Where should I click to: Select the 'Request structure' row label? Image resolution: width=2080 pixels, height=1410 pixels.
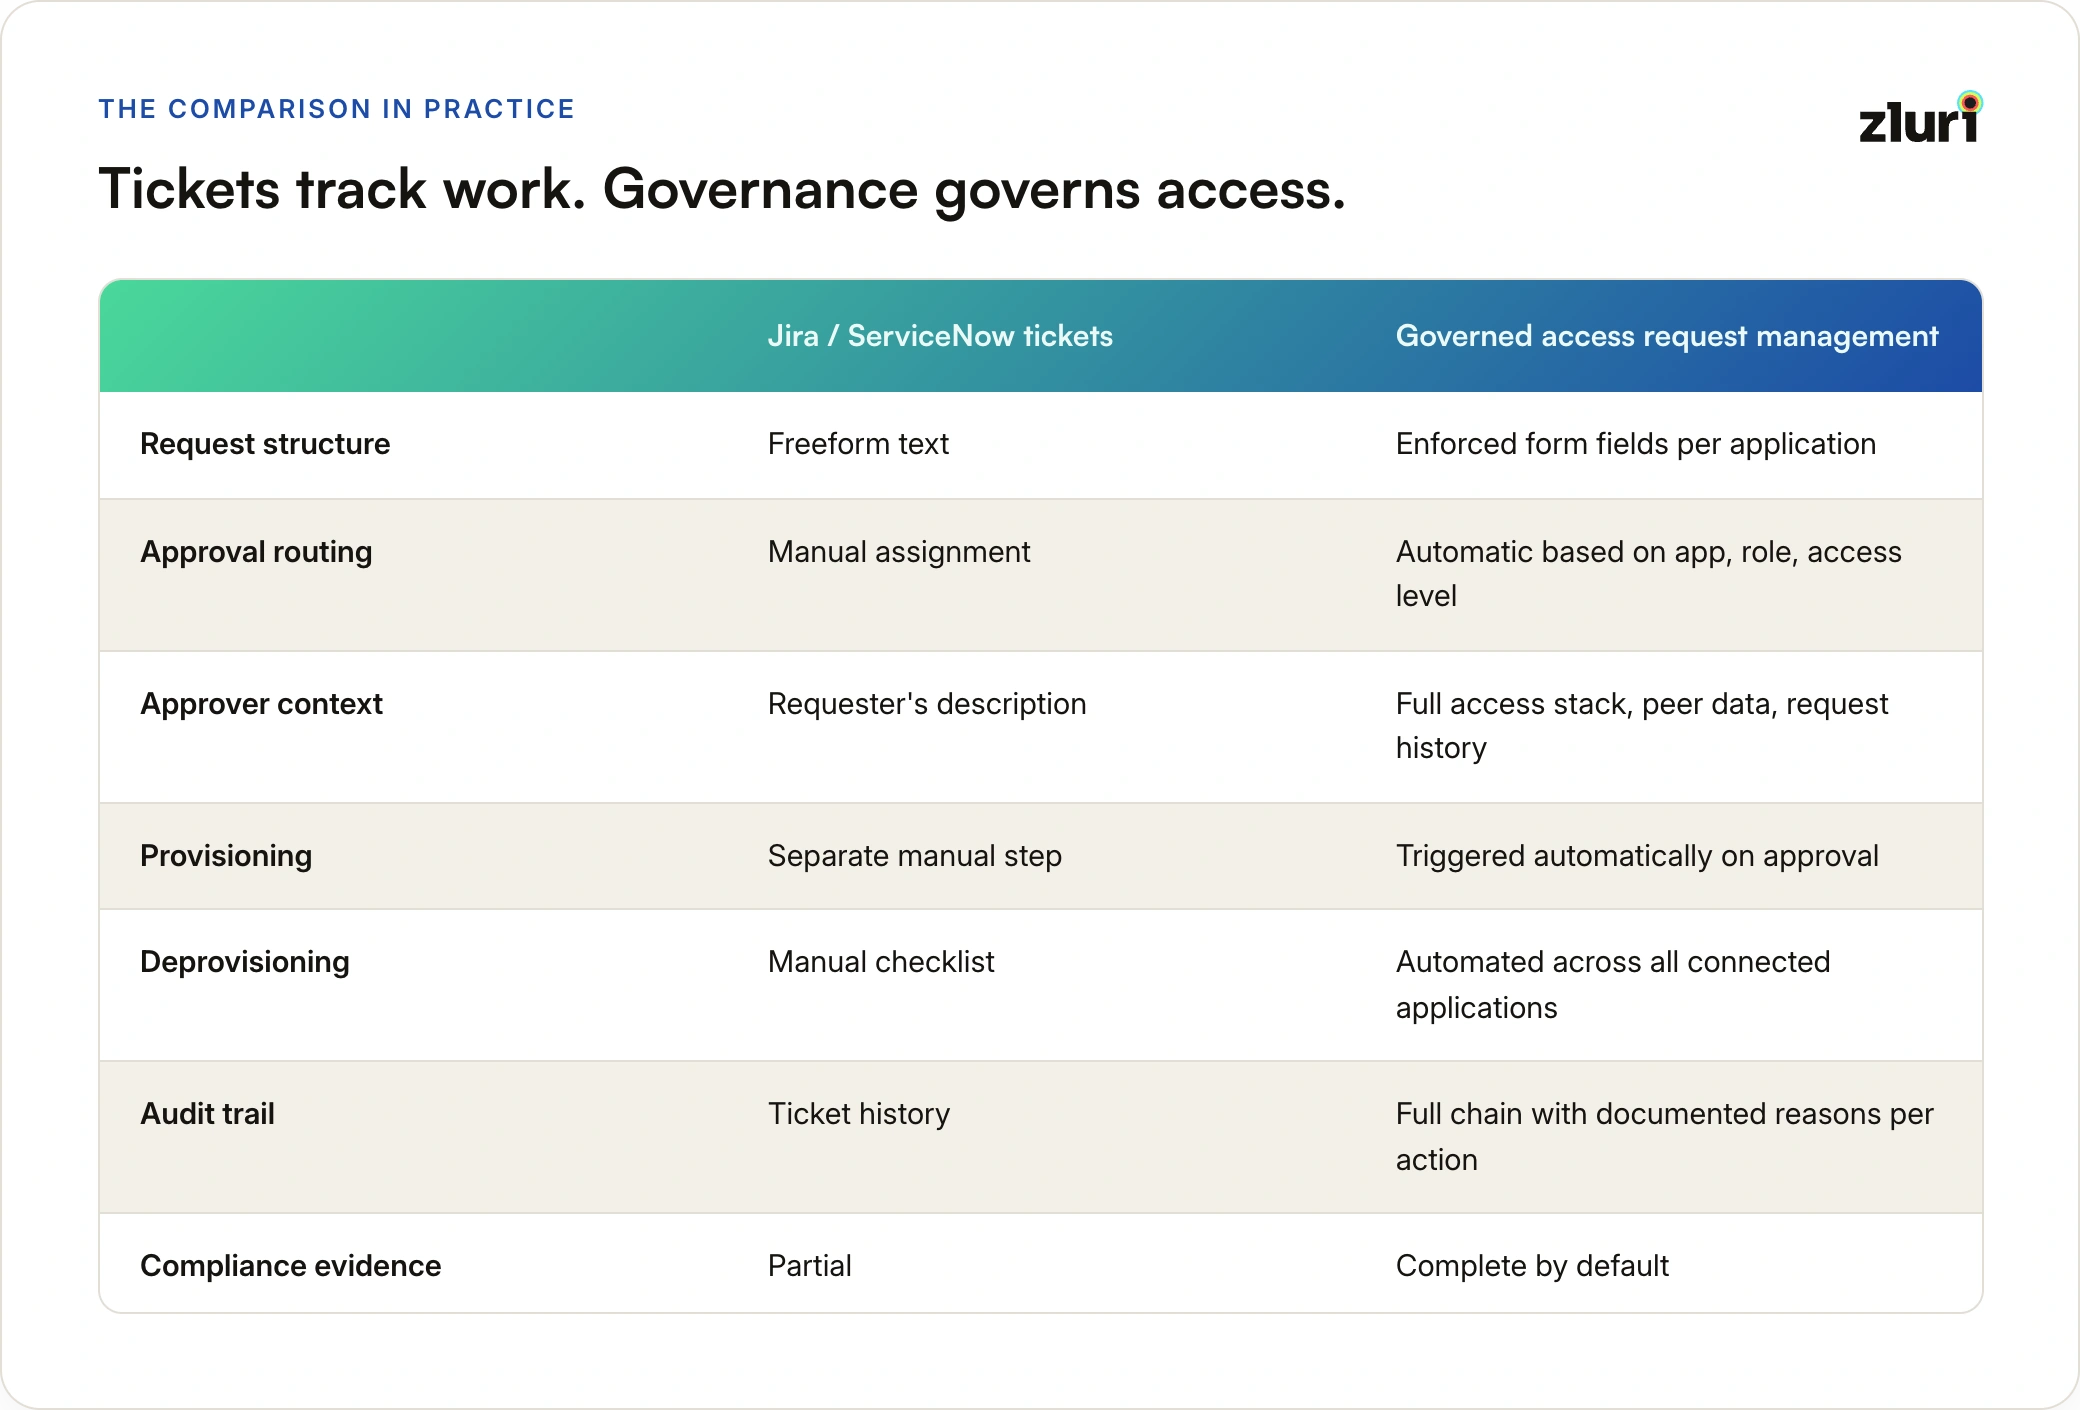coord(265,444)
